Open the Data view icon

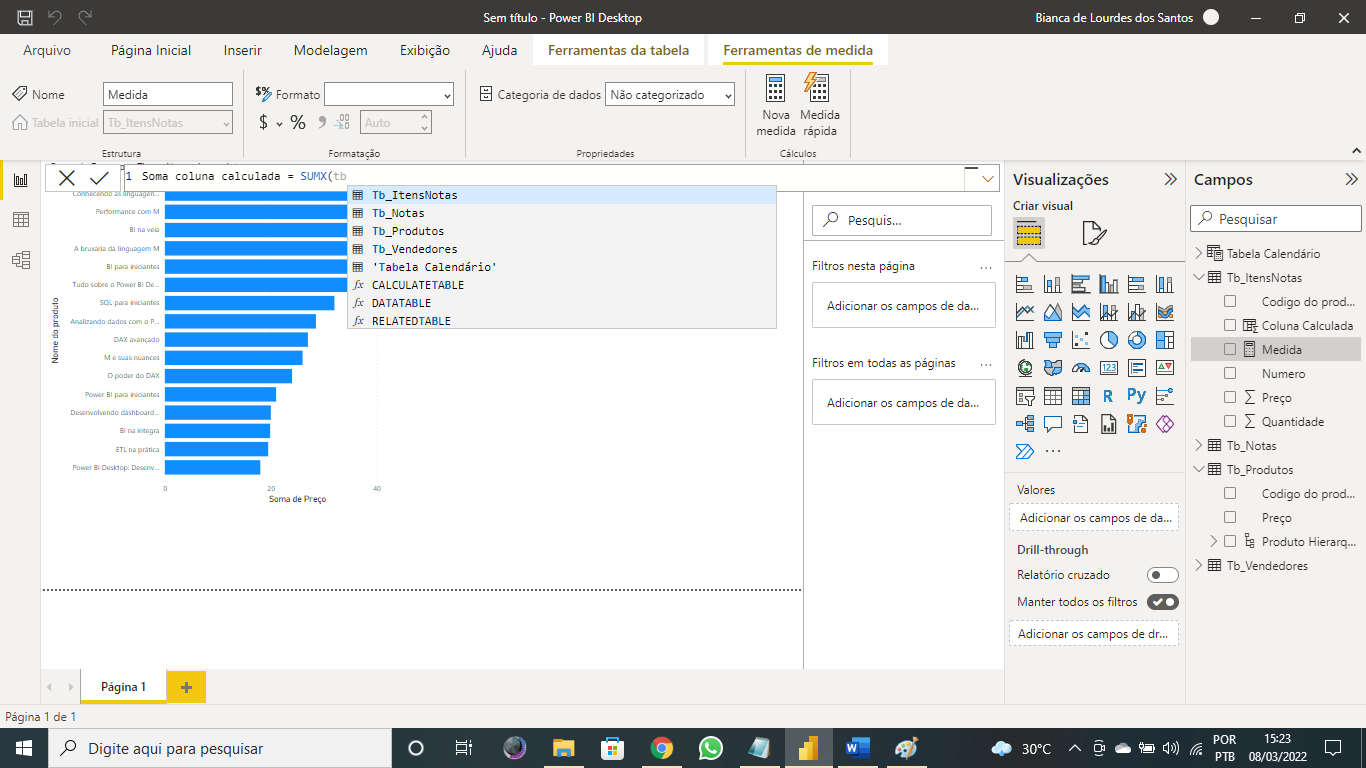[20, 220]
